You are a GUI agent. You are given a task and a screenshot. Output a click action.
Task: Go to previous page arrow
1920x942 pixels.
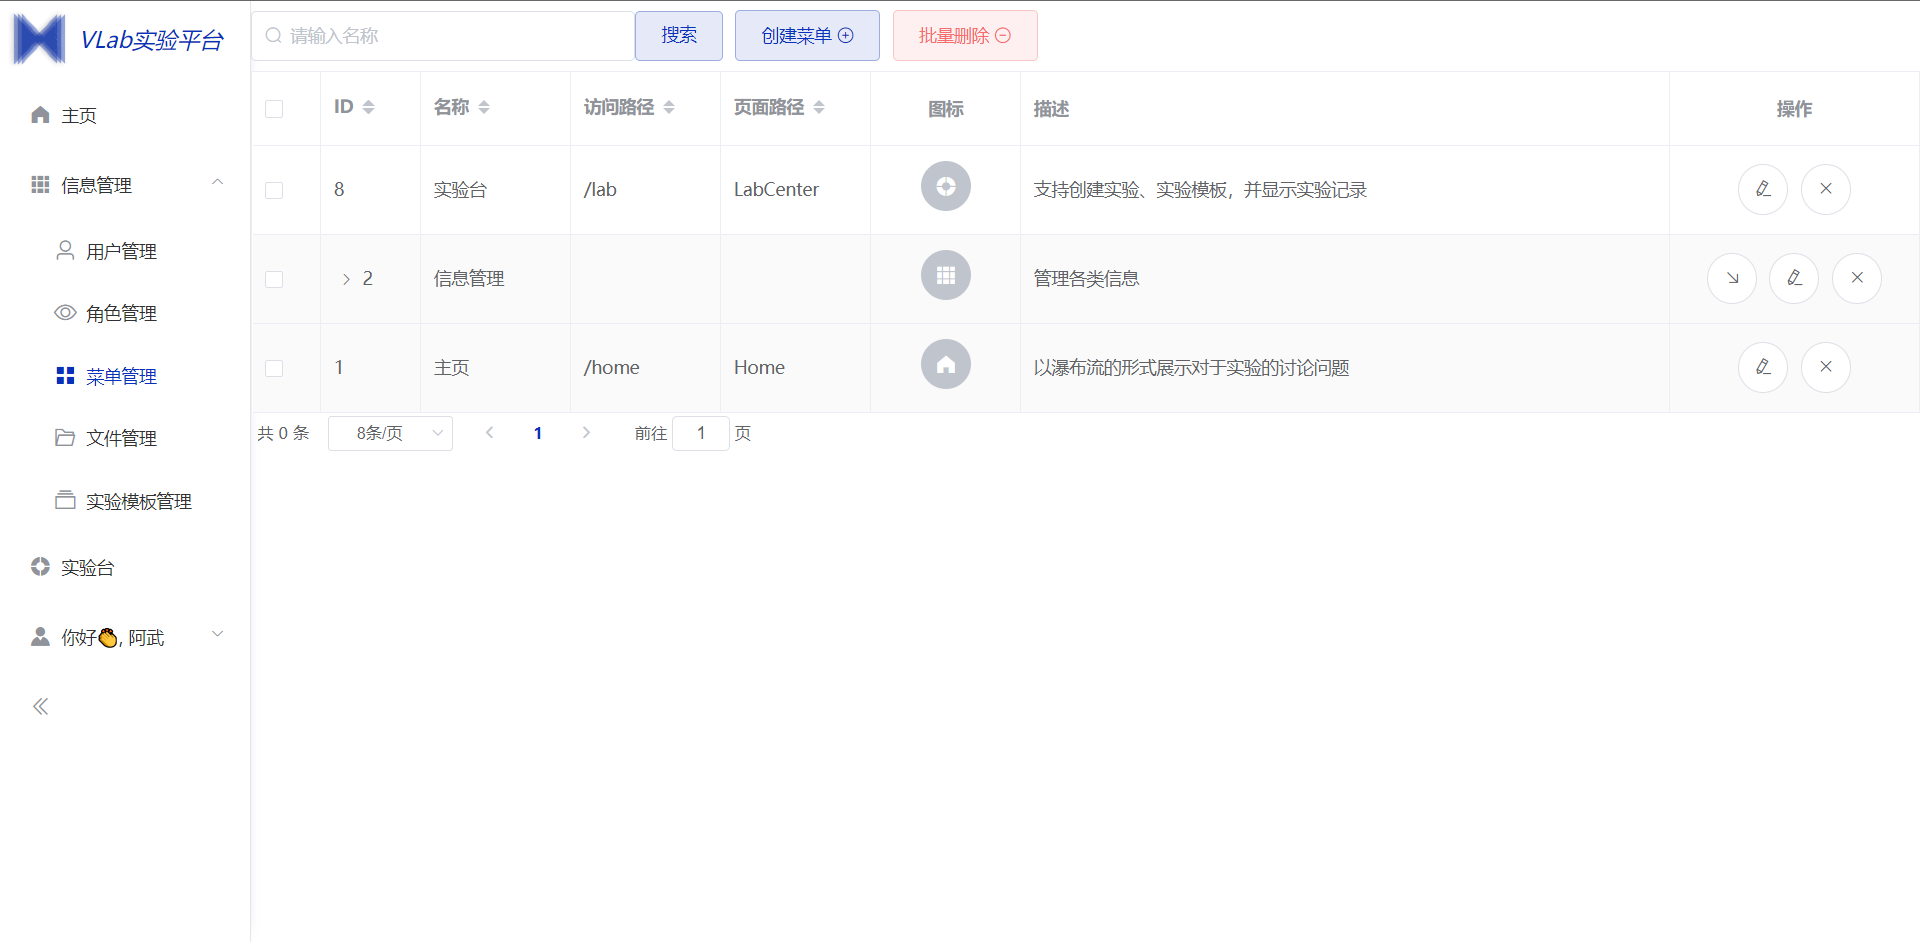pyautogui.click(x=489, y=433)
